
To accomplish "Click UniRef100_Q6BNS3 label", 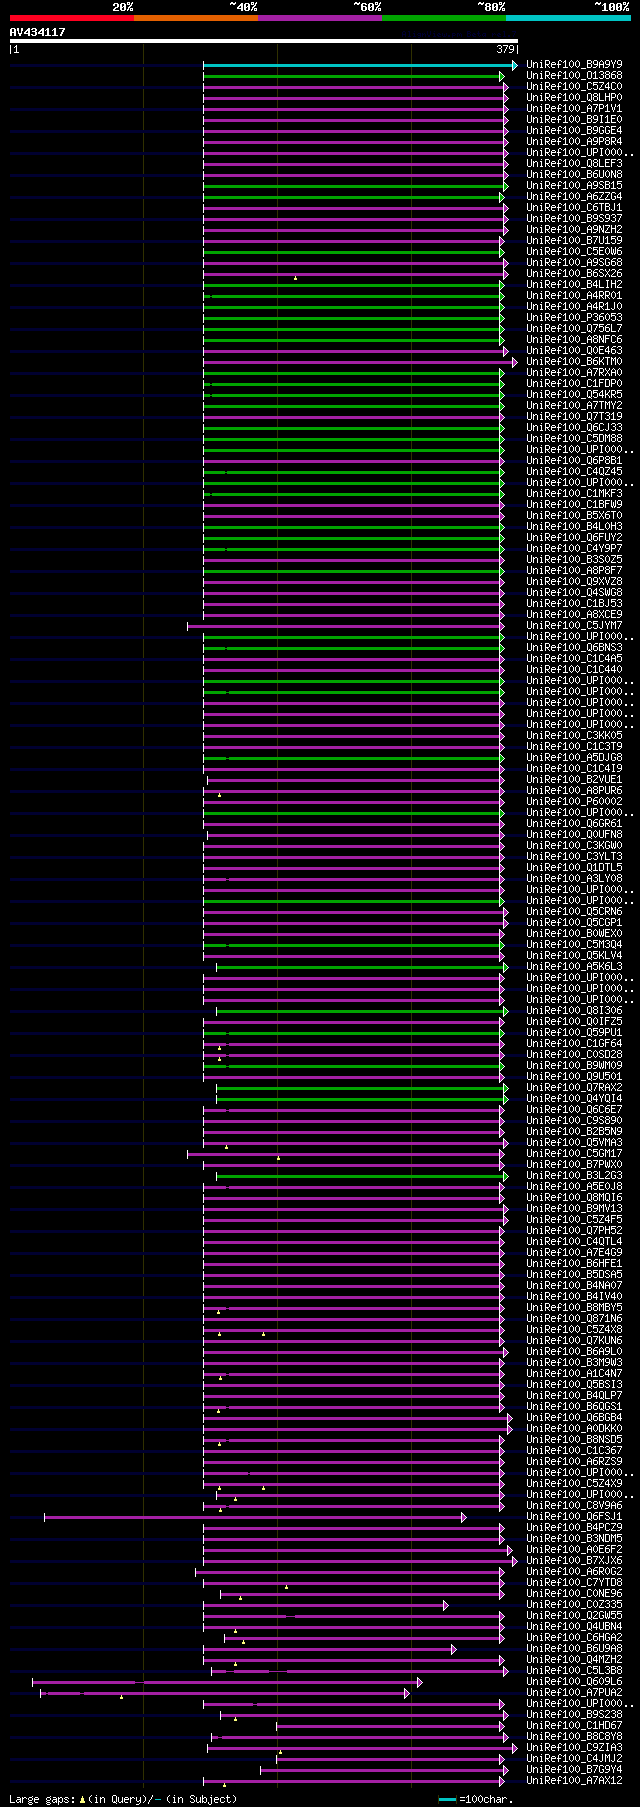I will 575,648.
